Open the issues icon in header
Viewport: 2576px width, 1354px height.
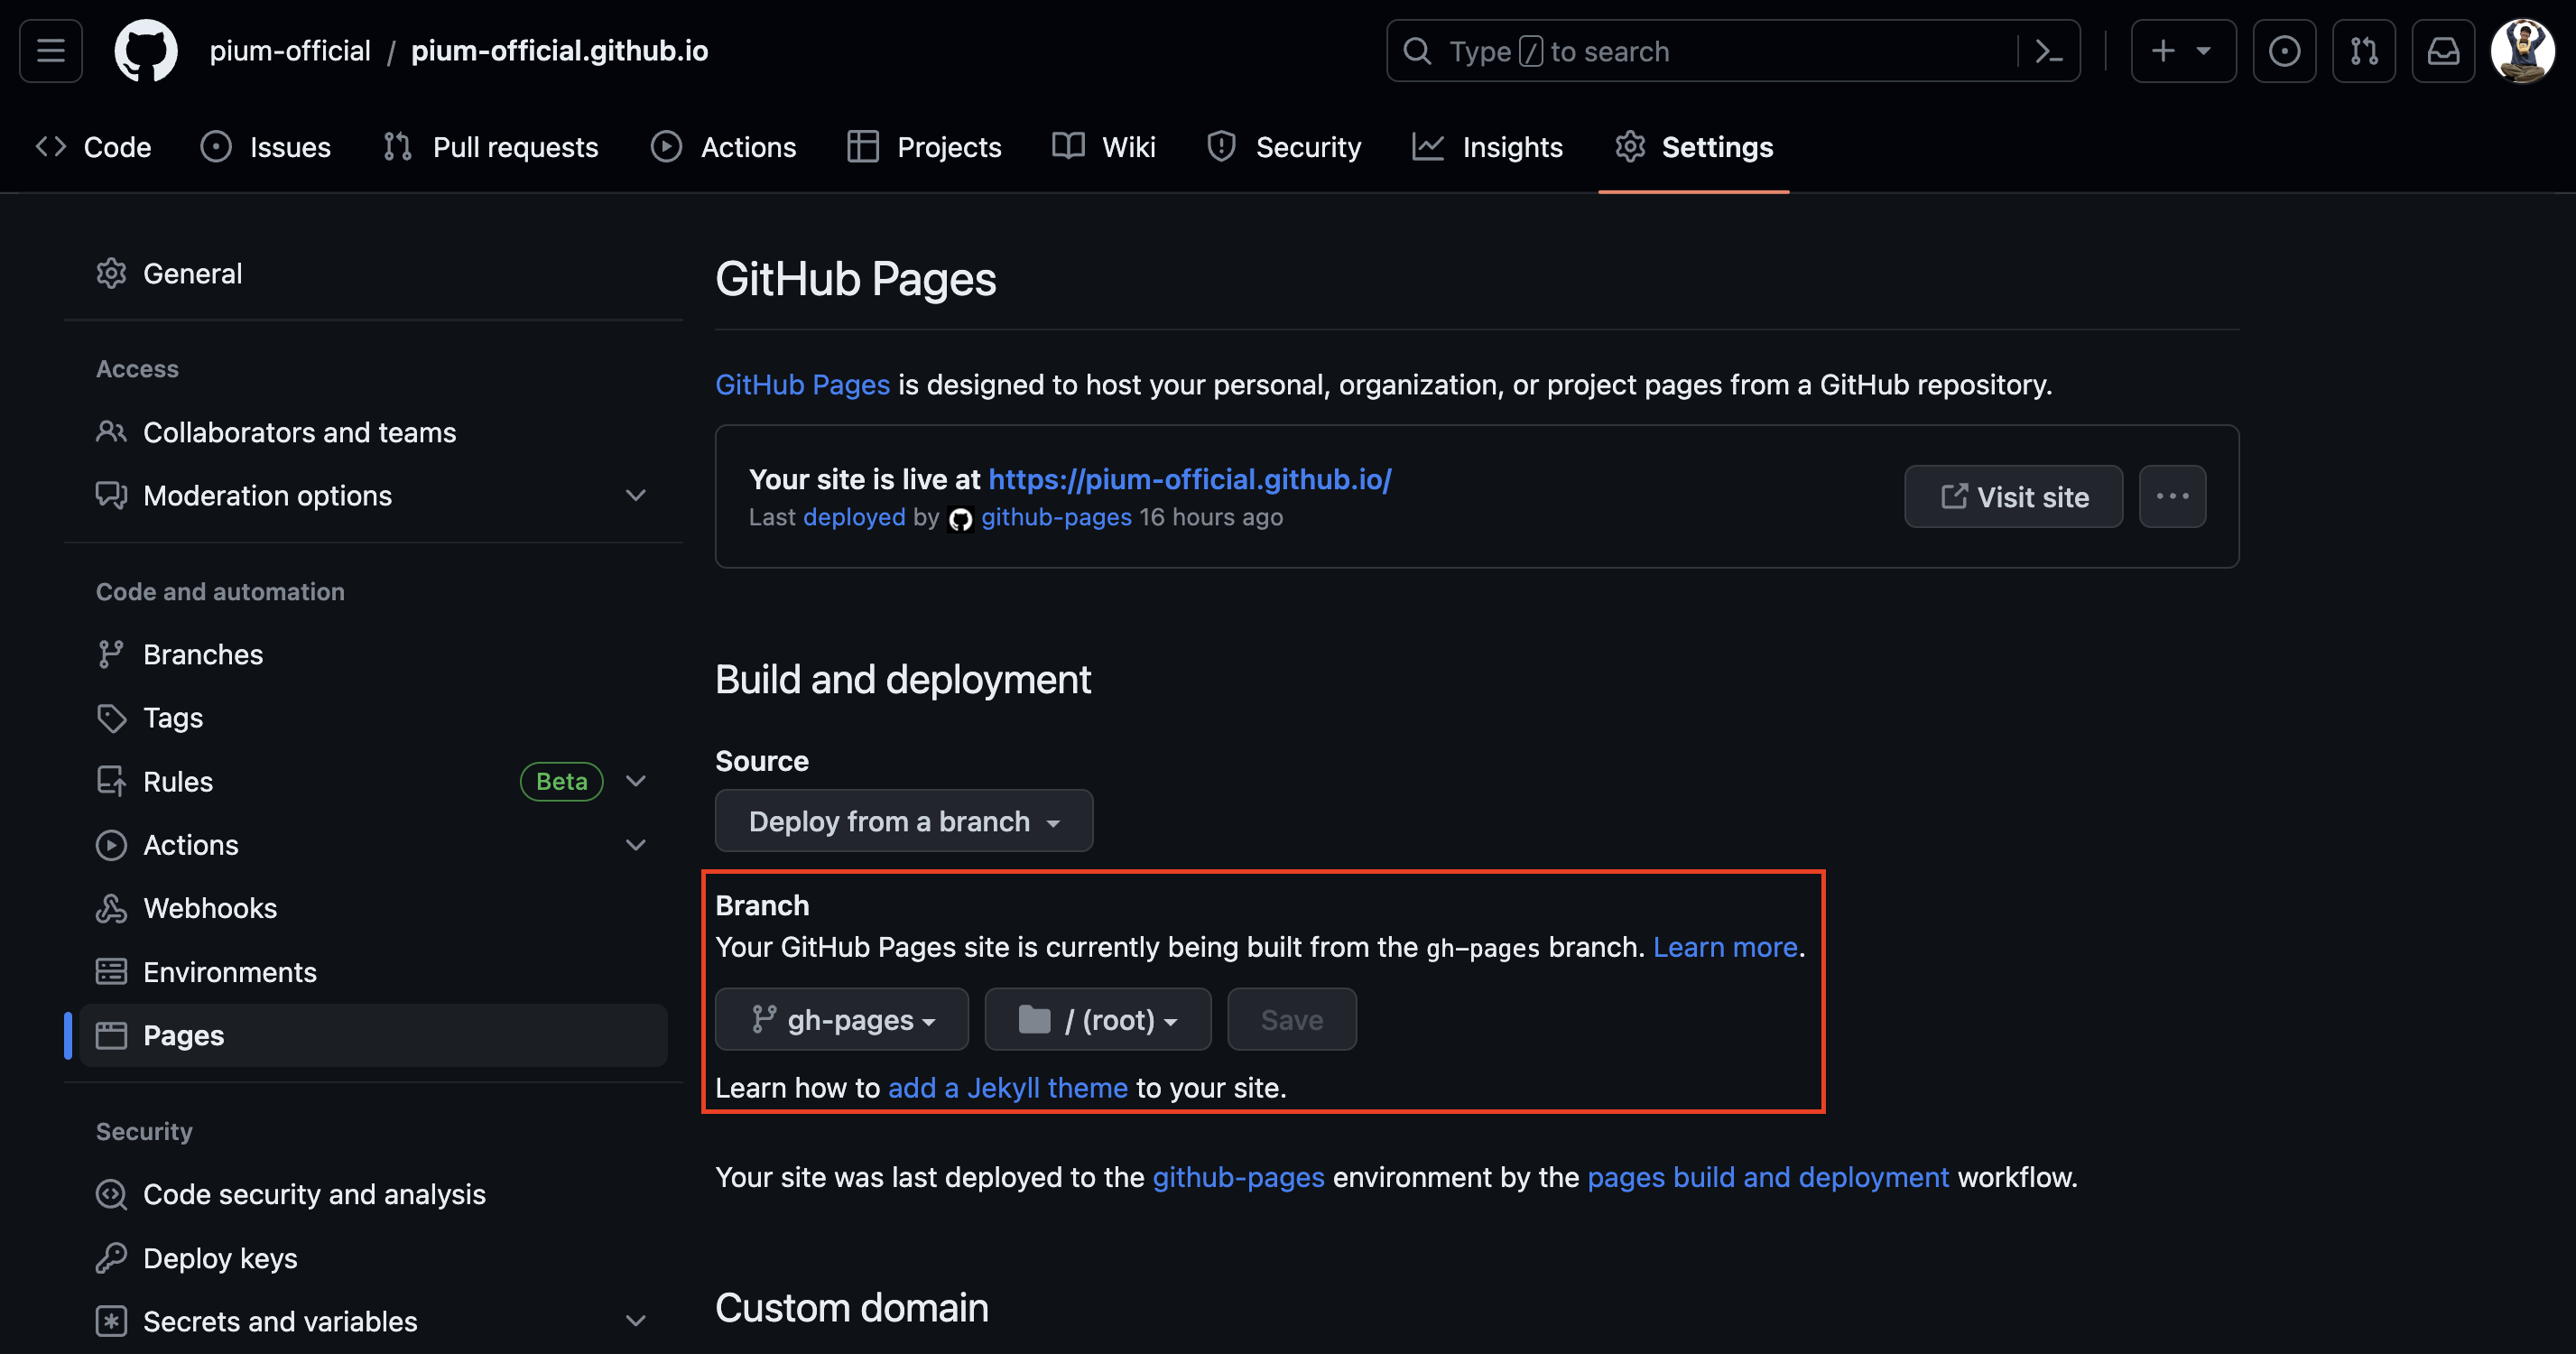click(2284, 51)
